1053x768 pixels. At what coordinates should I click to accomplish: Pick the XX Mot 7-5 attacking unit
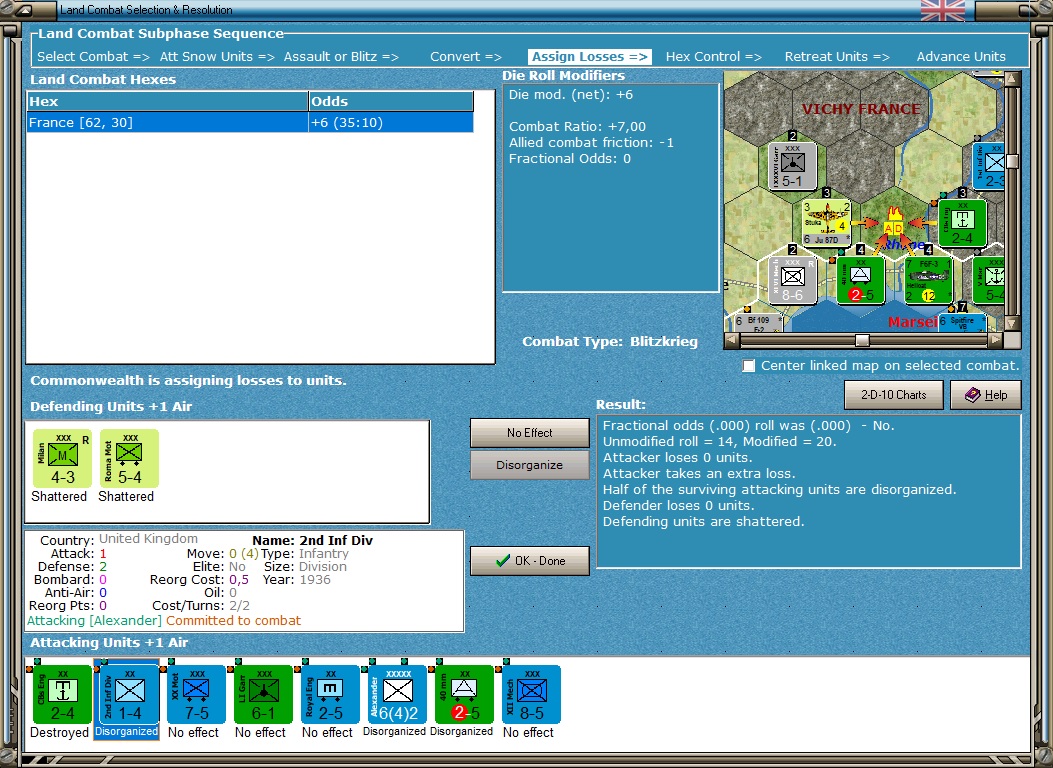196,694
